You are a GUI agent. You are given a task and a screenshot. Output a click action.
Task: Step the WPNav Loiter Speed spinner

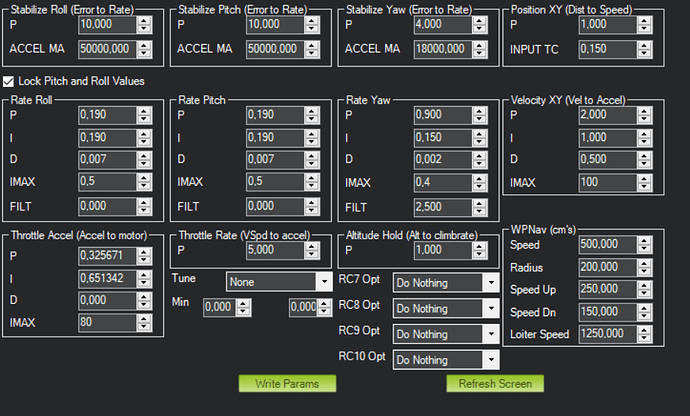coord(644,334)
